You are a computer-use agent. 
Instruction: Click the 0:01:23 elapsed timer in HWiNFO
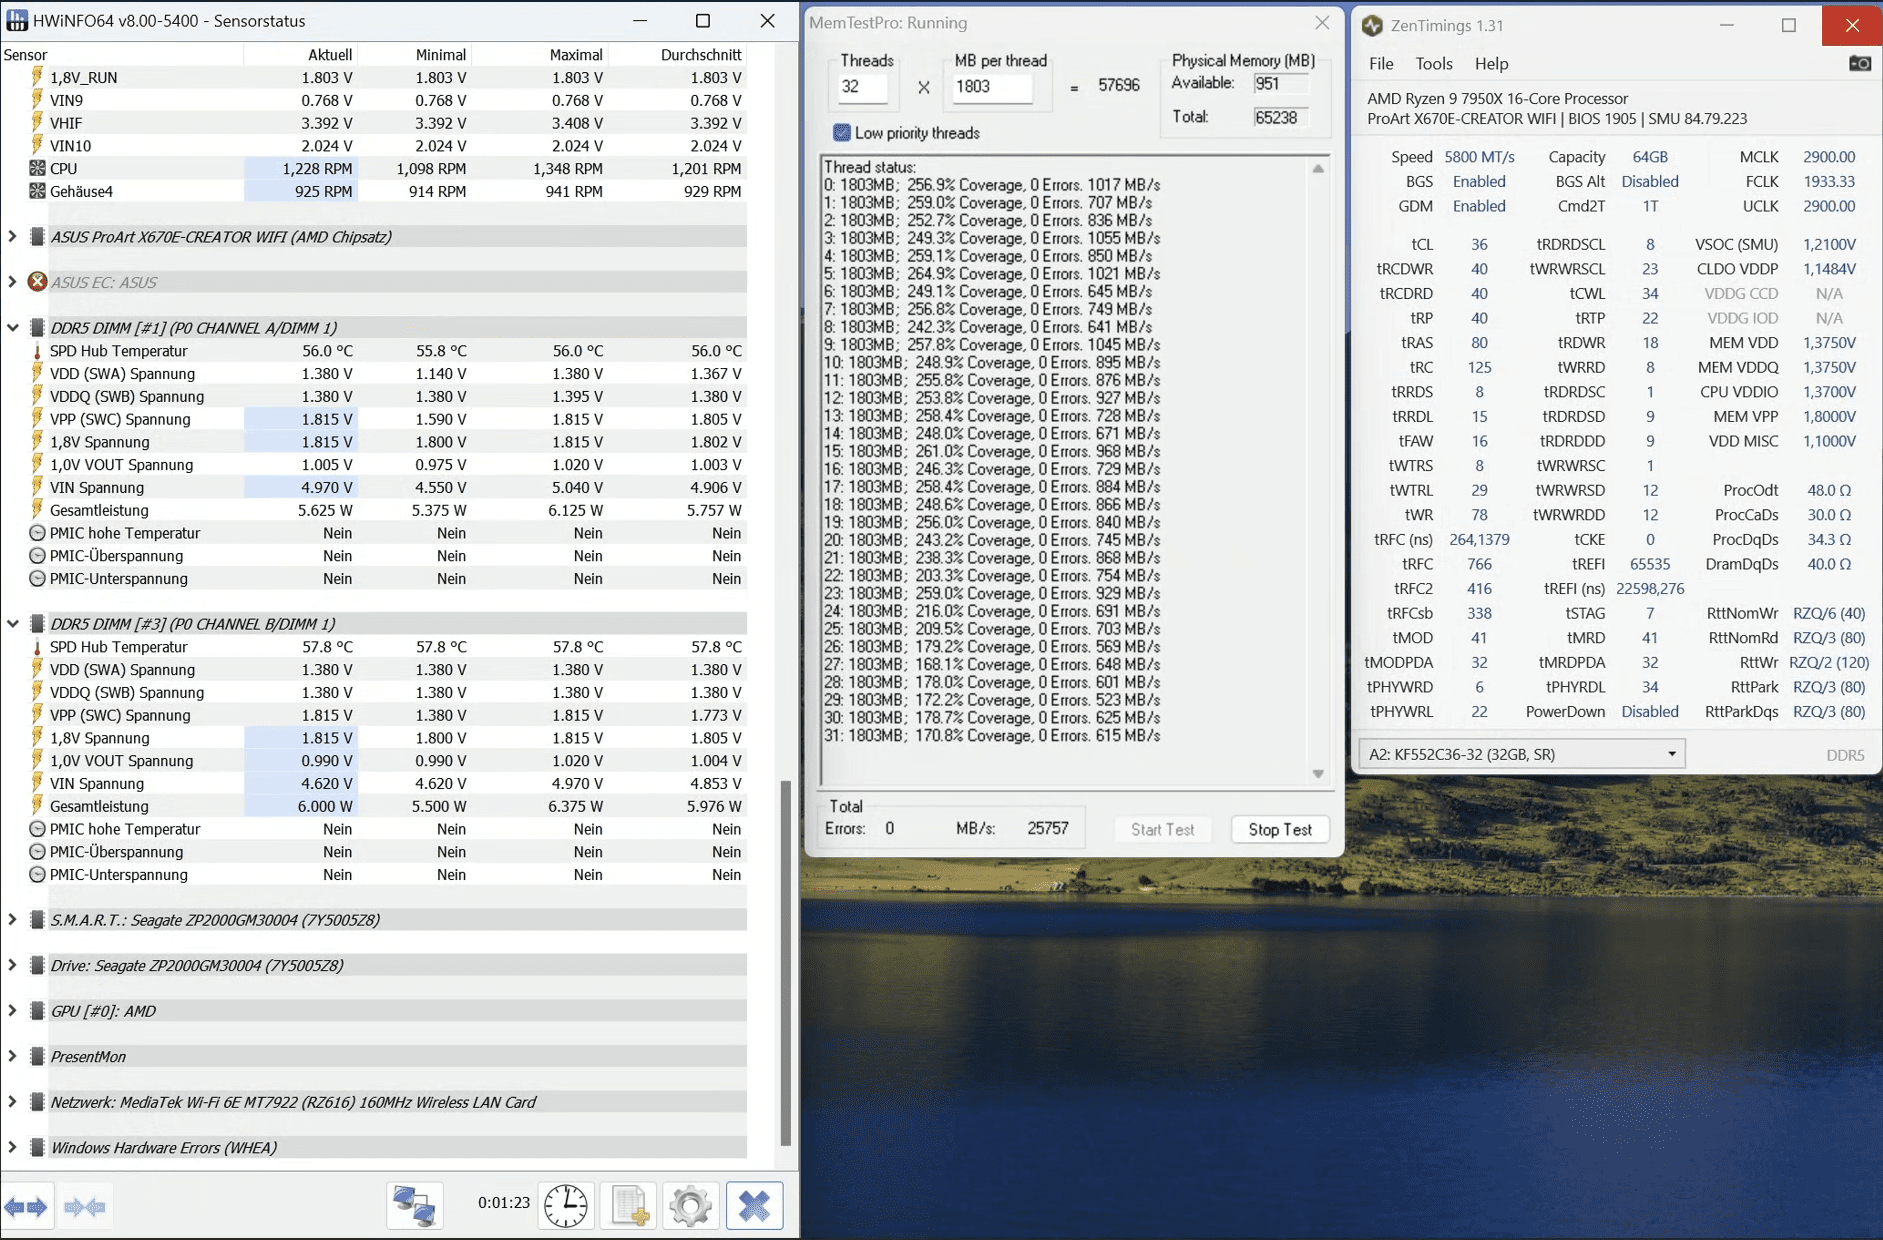504,1203
